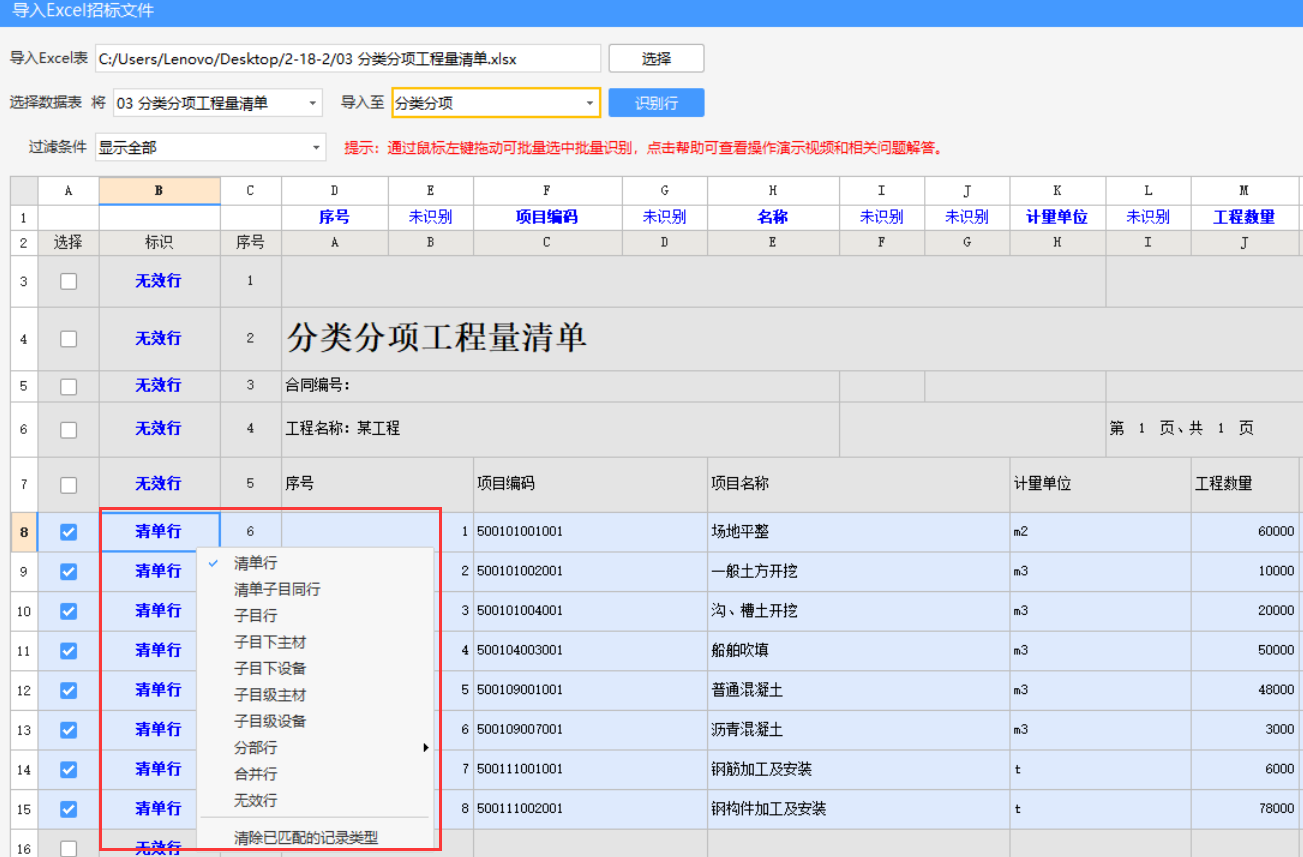Click 清除已匹配的记录类型 menu option
This screenshot has width=1303, height=857.
coord(306,838)
